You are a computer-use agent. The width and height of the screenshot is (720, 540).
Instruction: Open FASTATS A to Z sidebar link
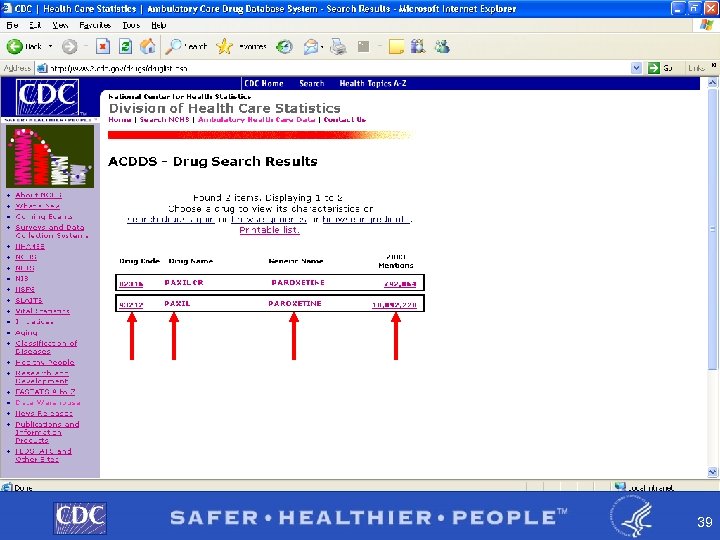tap(45, 392)
